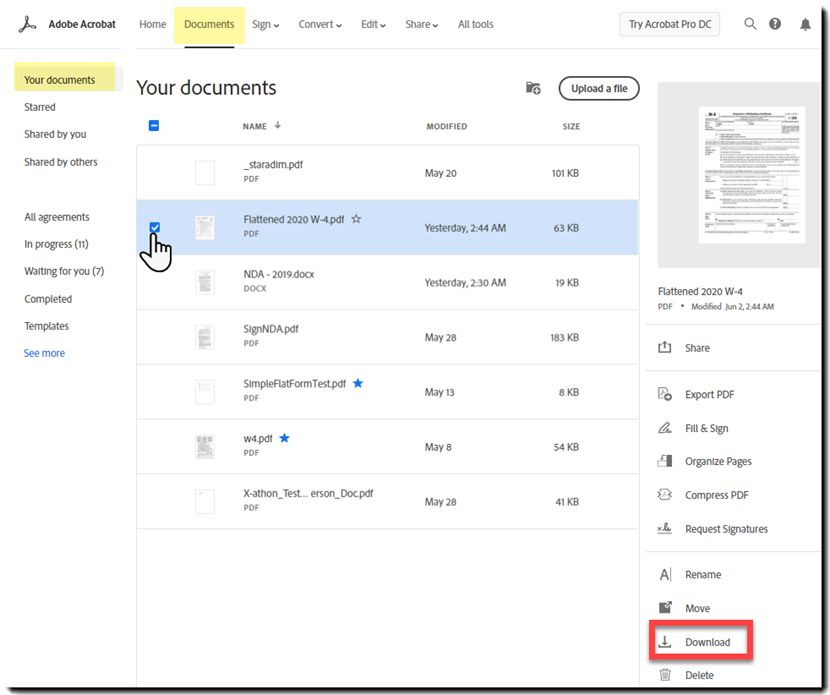Open the Starred section in sidebar
This screenshot has width=830, height=695.
40,107
